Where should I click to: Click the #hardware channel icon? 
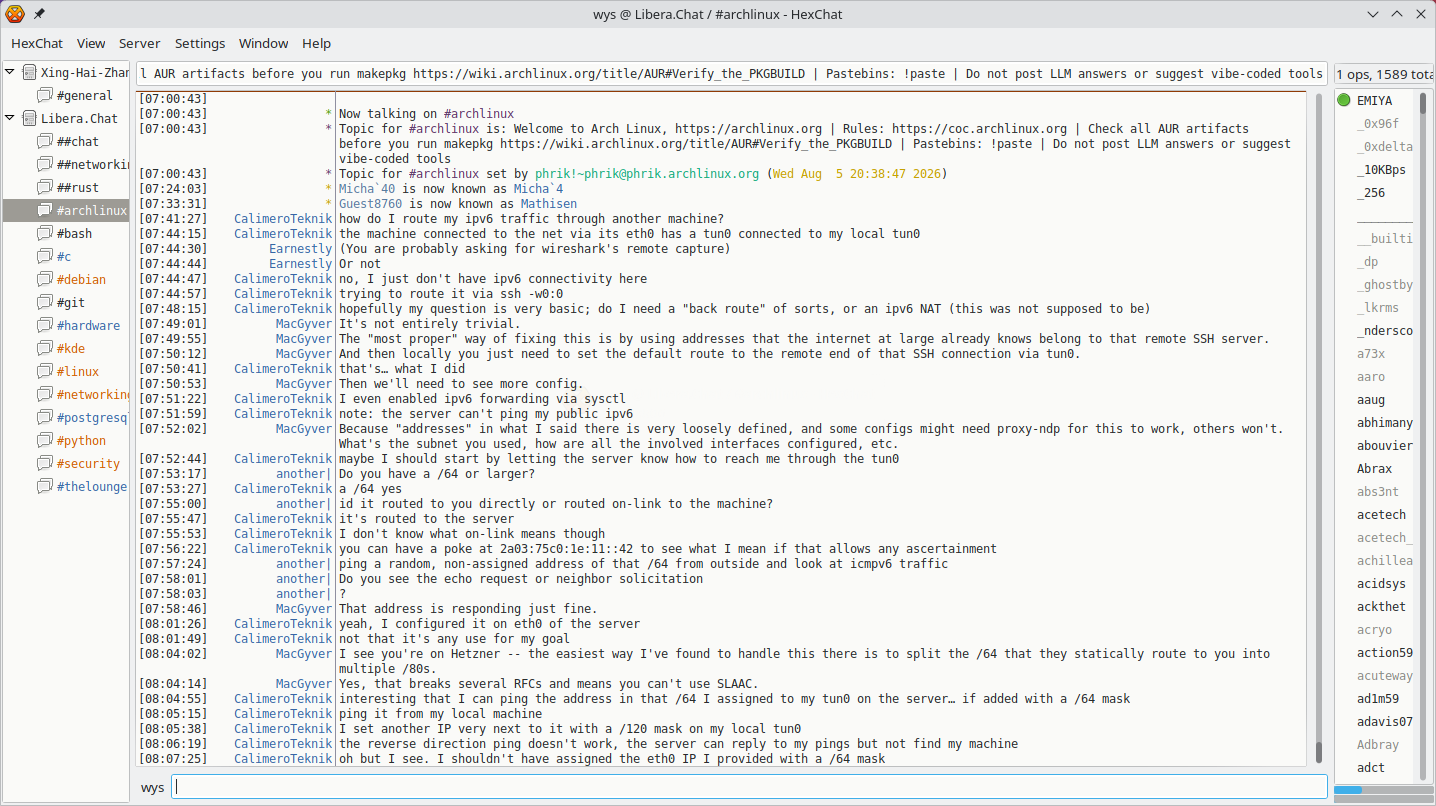click(x=45, y=326)
